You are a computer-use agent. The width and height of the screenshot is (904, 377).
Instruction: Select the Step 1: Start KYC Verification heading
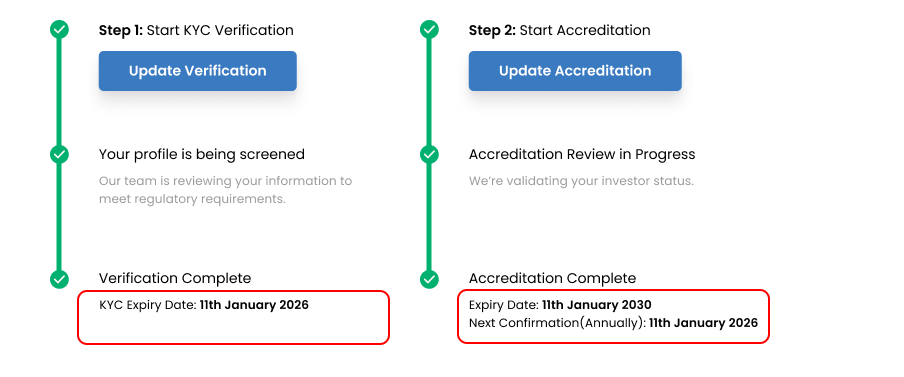coord(196,30)
